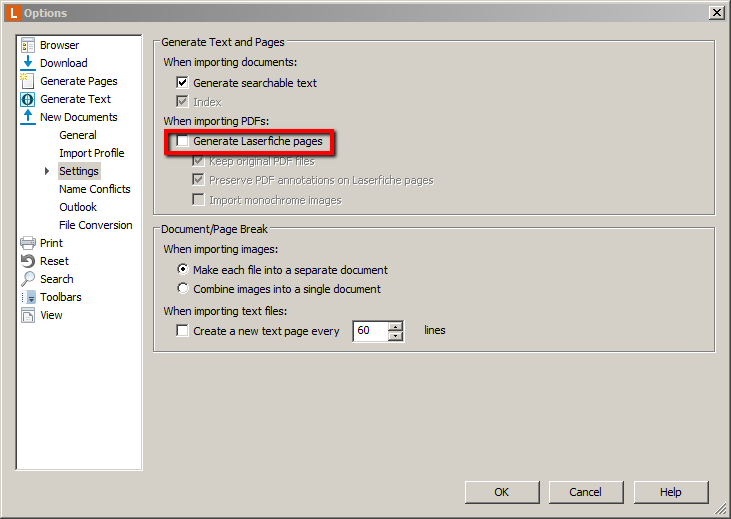
Task: Increase lines value with up spinner
Action: (x=395, y=326)
